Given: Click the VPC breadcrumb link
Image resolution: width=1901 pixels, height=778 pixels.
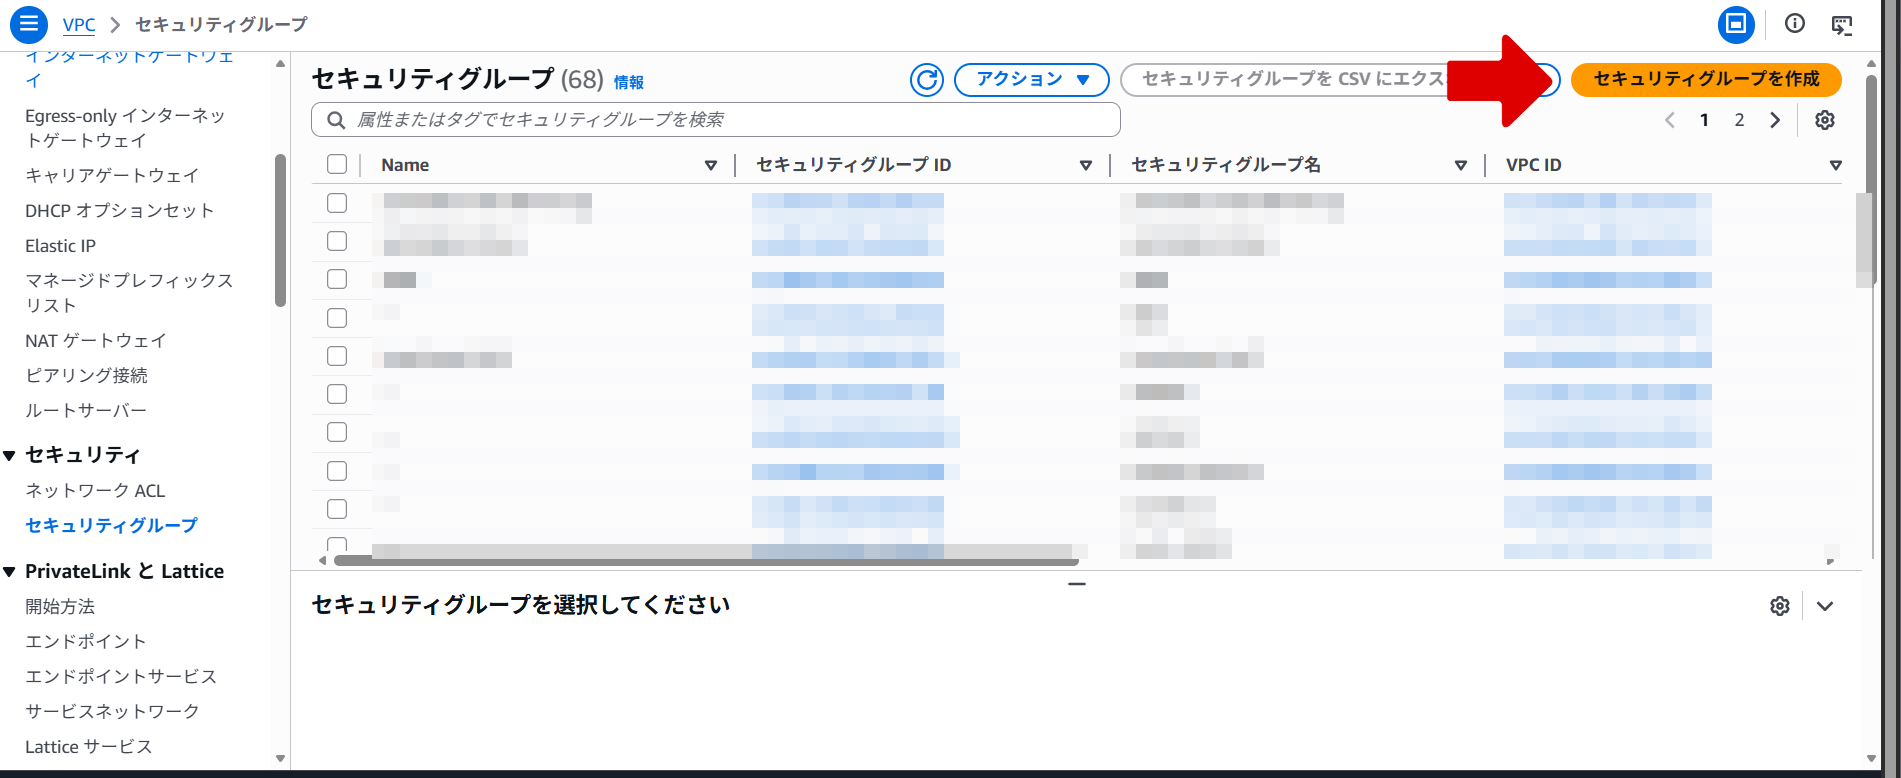Looking at the screenshot, I should coord(79,25).
